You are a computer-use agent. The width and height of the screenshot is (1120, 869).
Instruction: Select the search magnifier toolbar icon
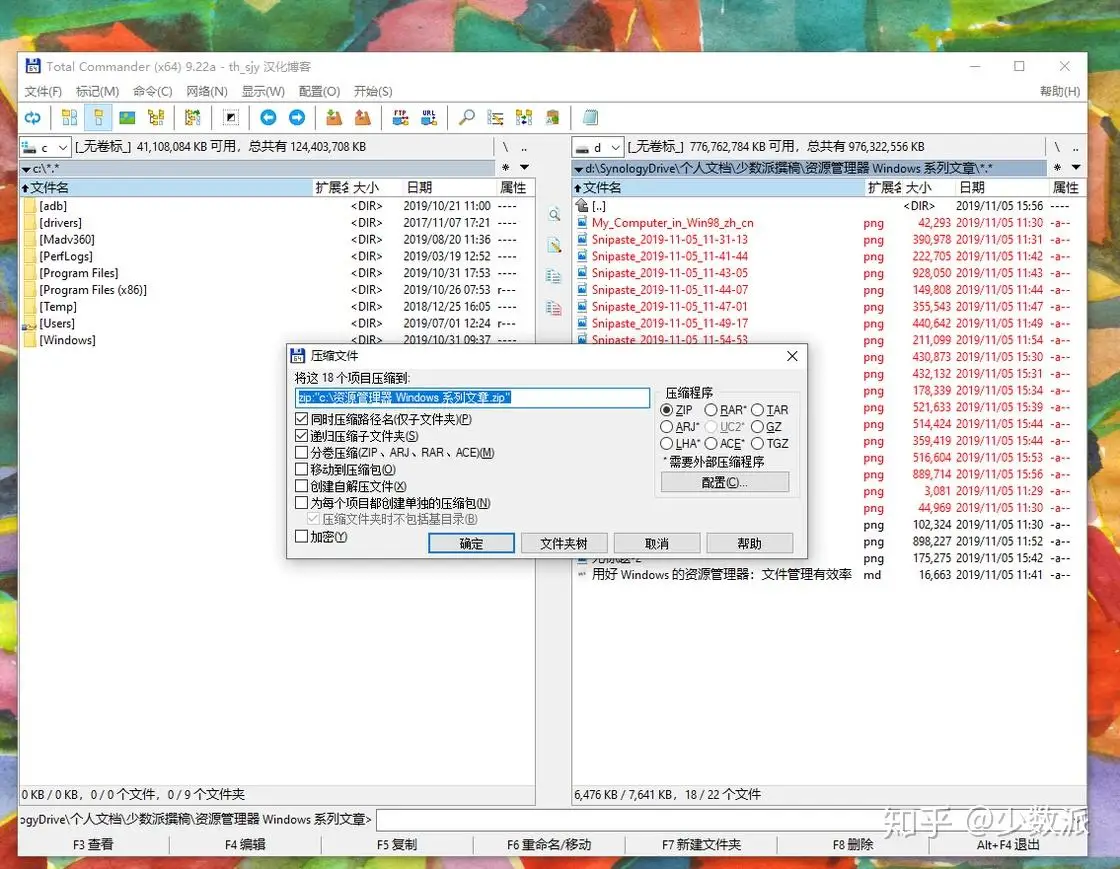(466, 117)
